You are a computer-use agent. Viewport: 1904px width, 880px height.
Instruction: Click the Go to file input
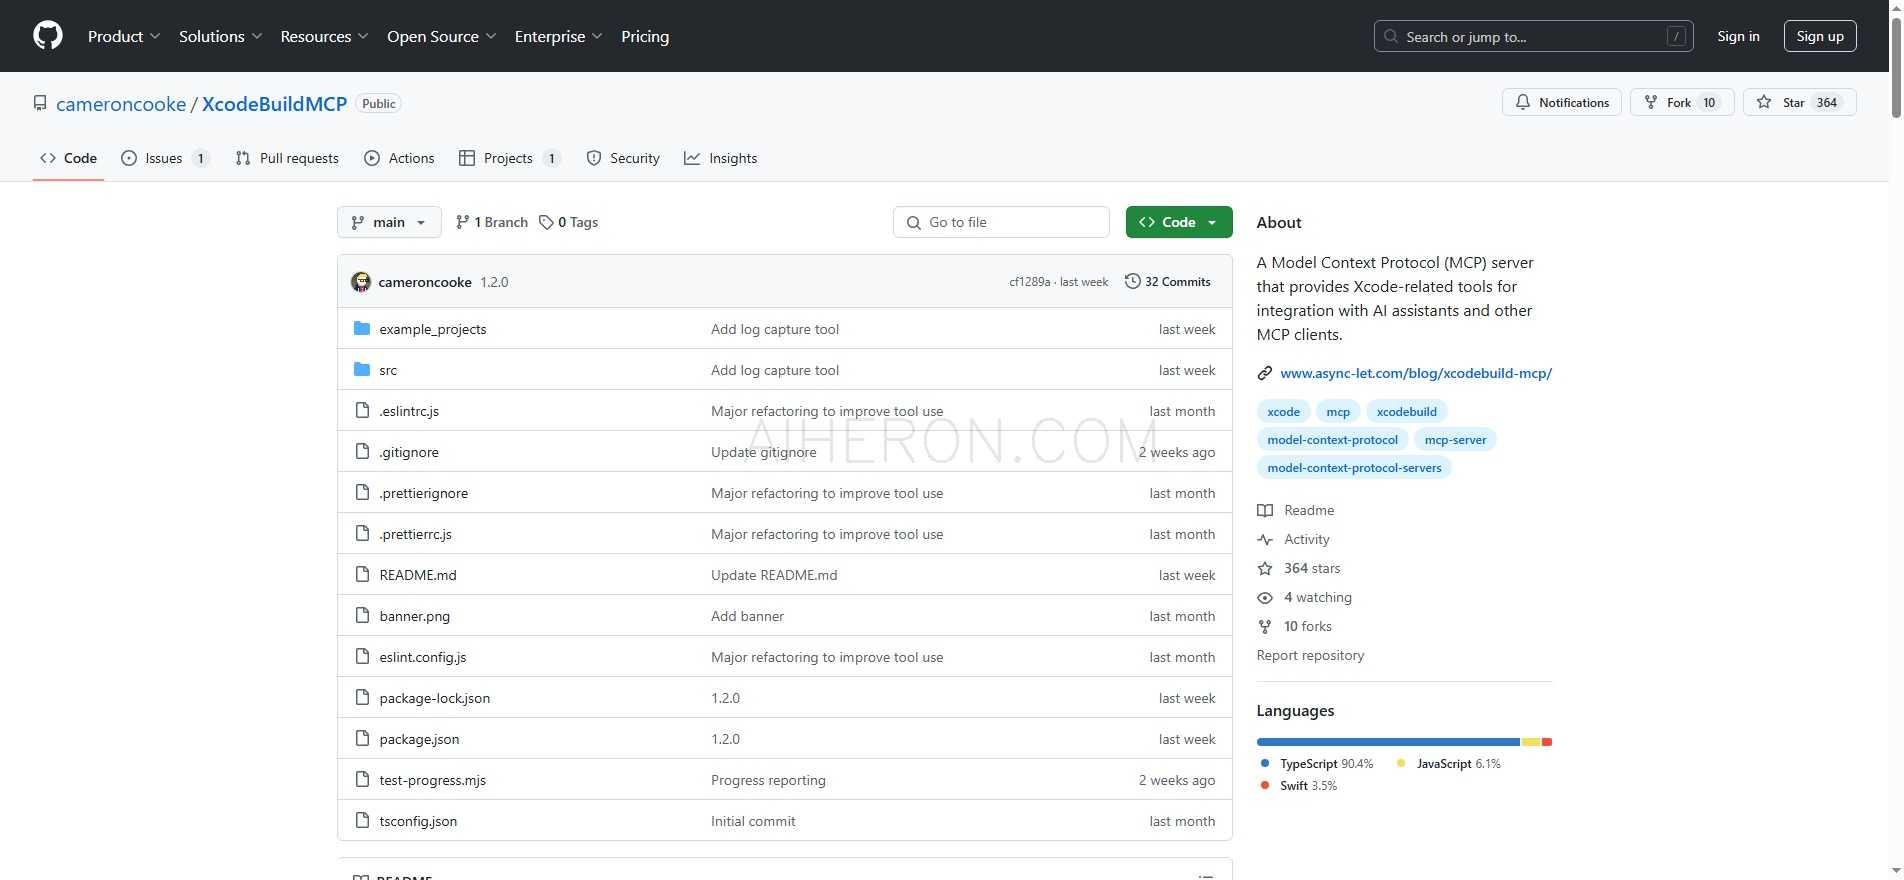pyautogui.click(x=1001, y=222)
